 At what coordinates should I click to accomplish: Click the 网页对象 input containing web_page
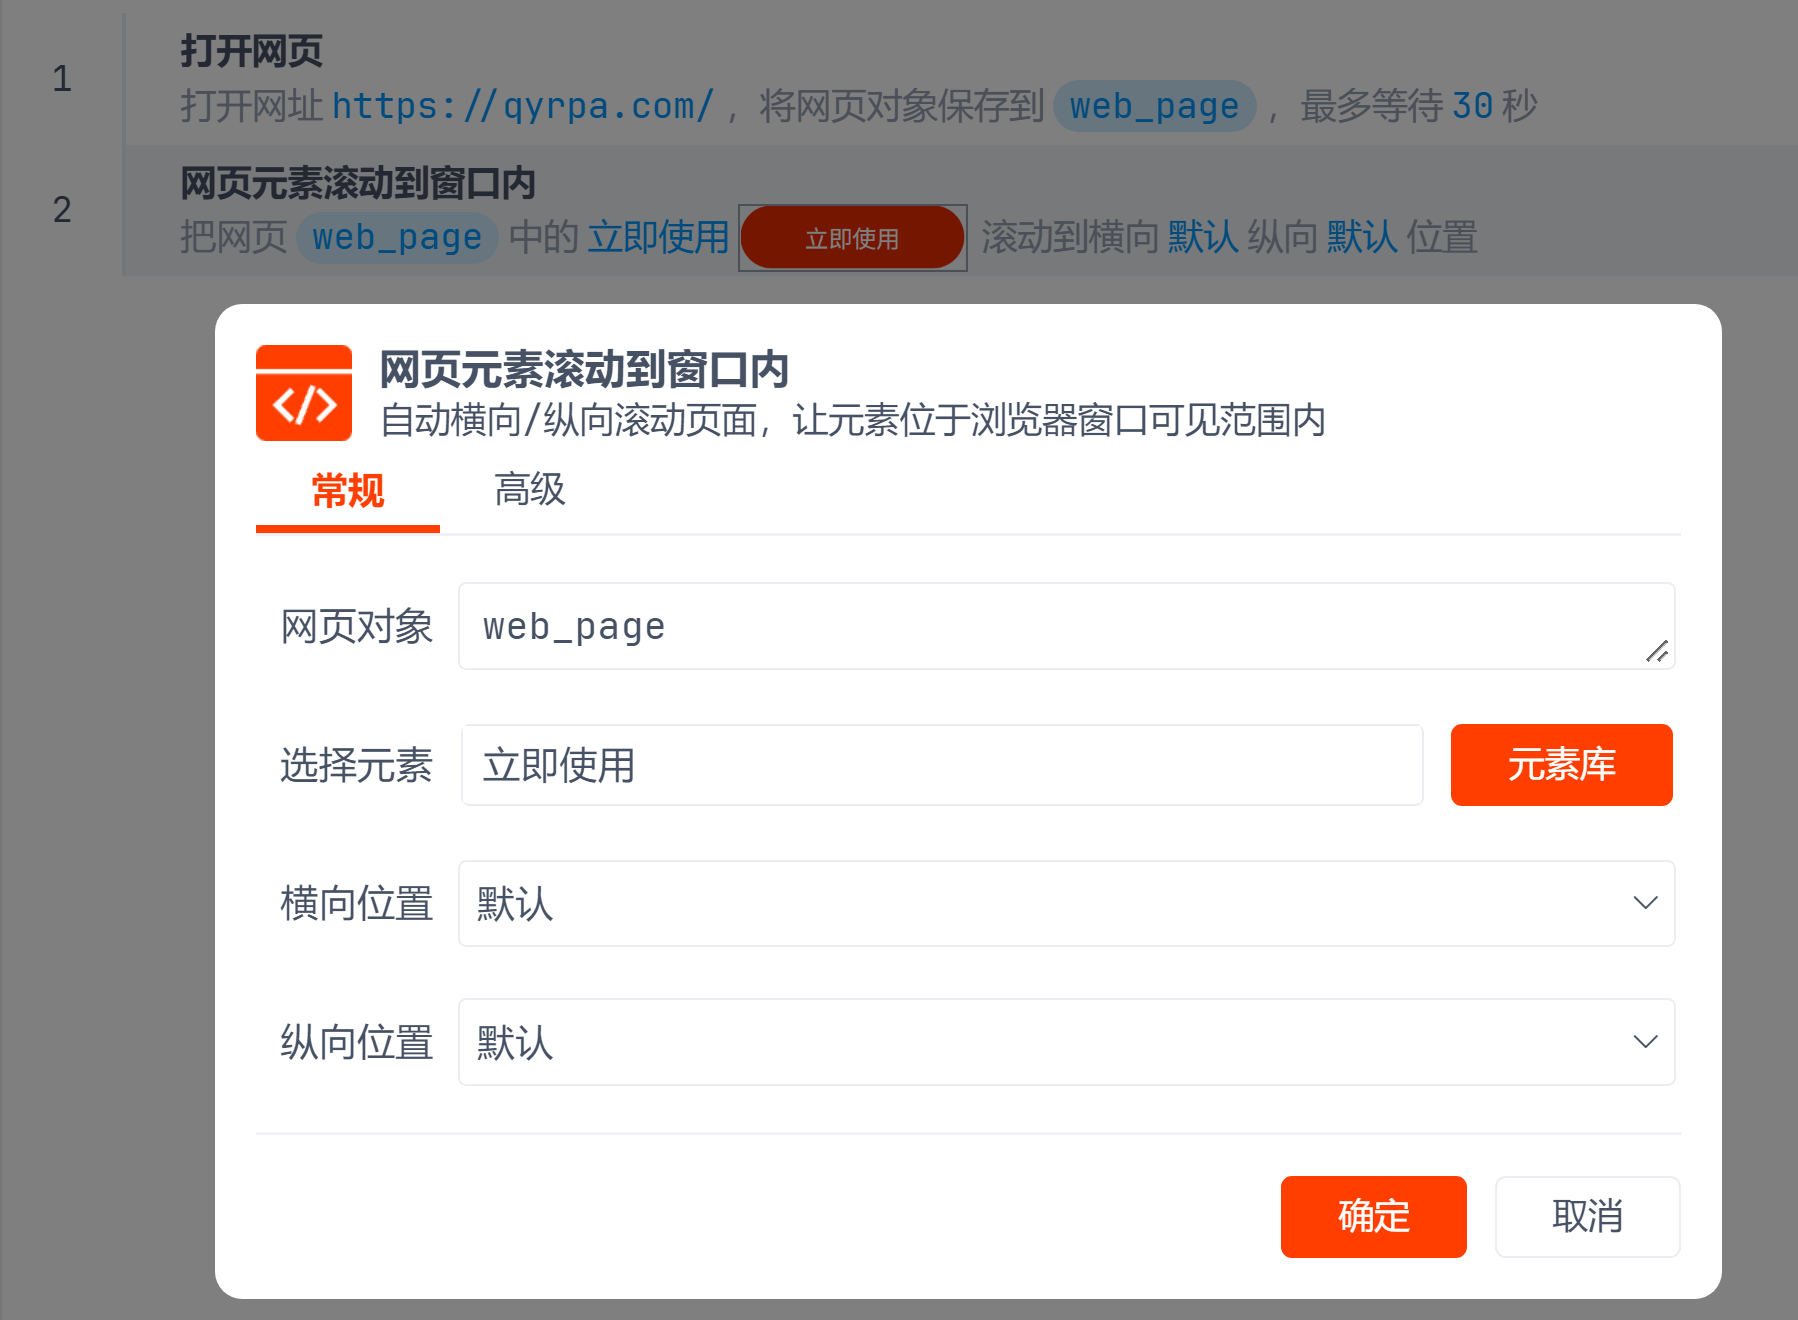[1050, 626]
